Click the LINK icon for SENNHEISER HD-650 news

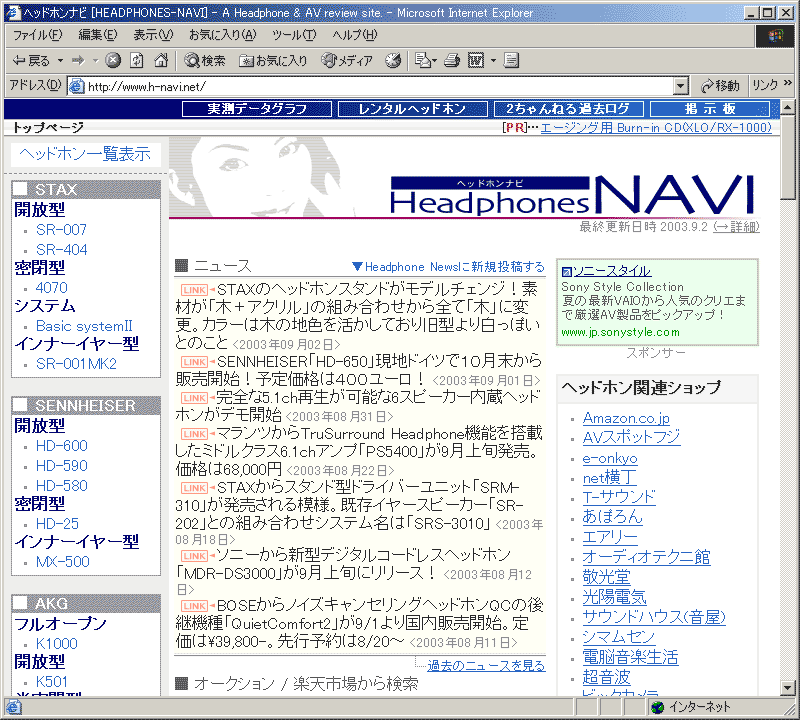(195, 362)
